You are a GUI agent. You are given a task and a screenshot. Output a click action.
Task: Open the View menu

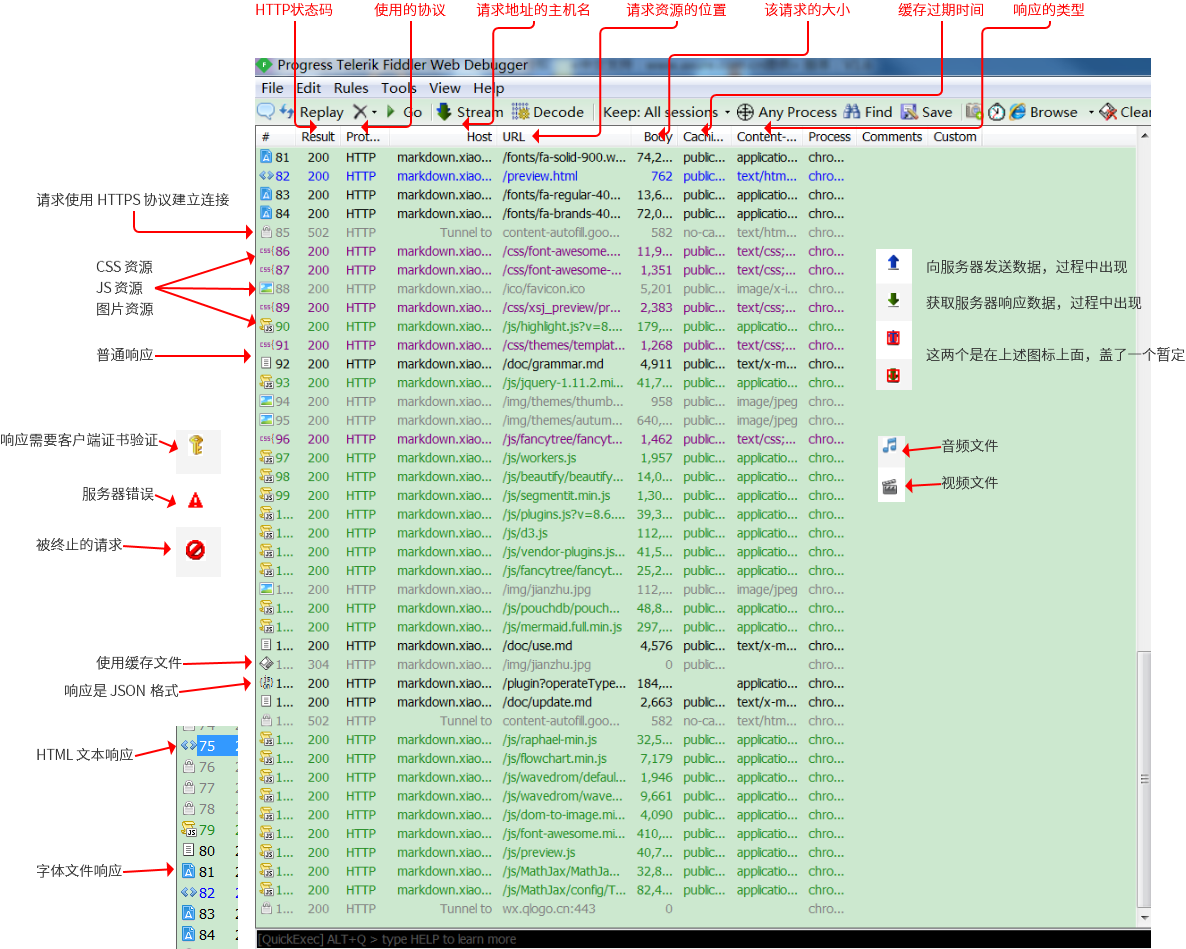(445, 88)
